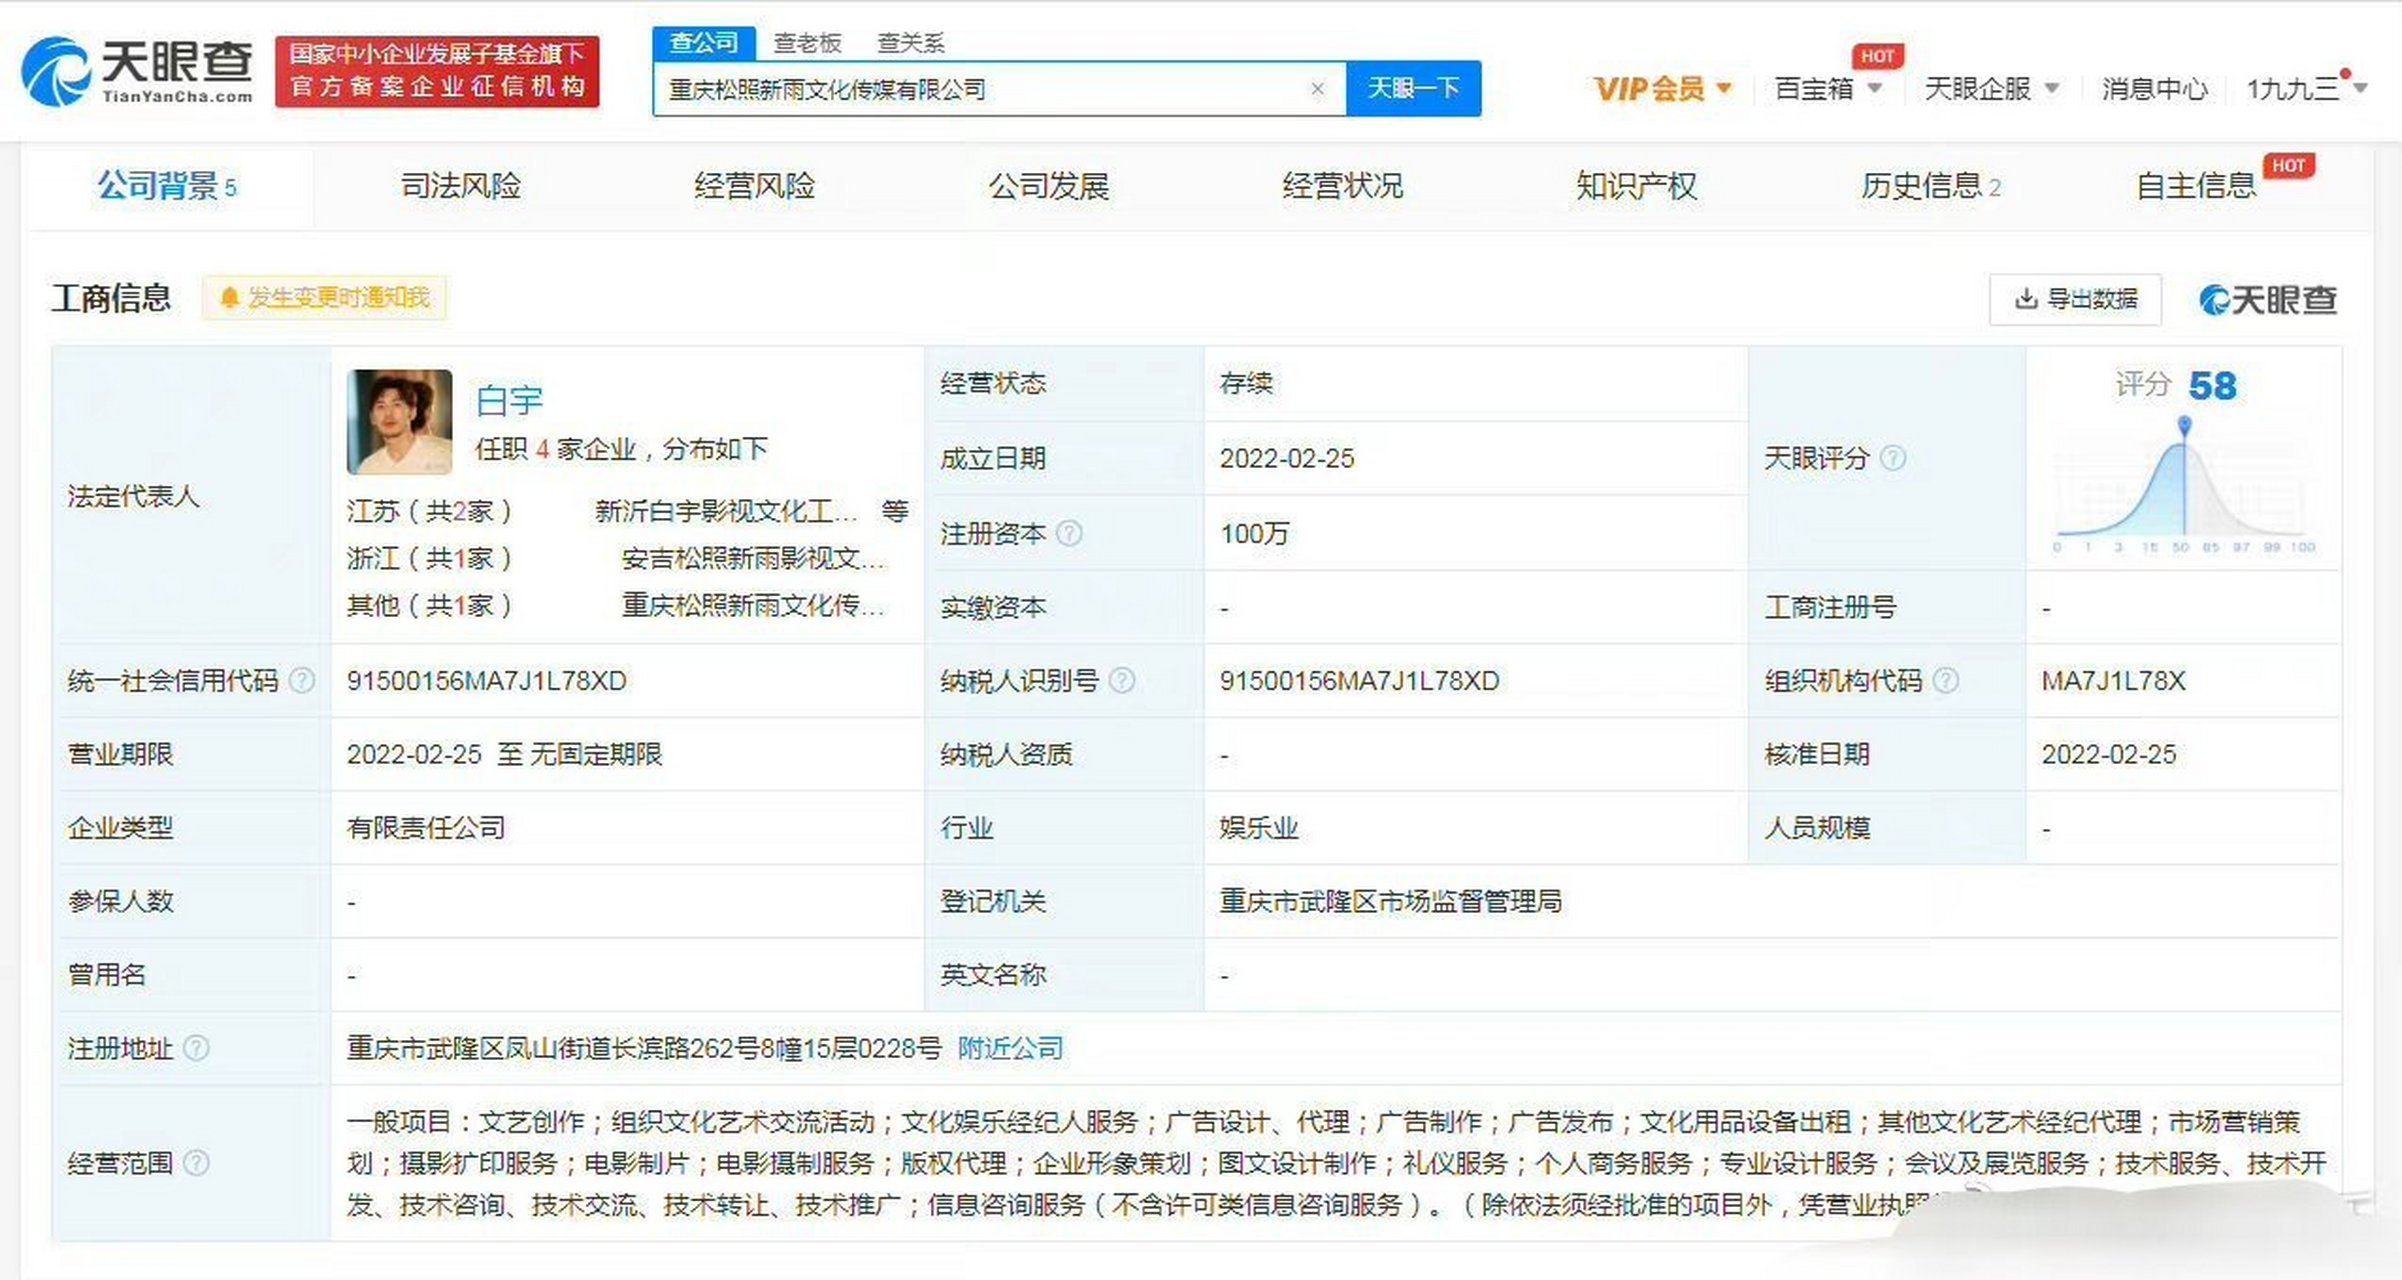Click the question mark next to 天眼评分
Image resolution: width=2402 pixels, height=1280 pixels.
[x=1893, y=459]
